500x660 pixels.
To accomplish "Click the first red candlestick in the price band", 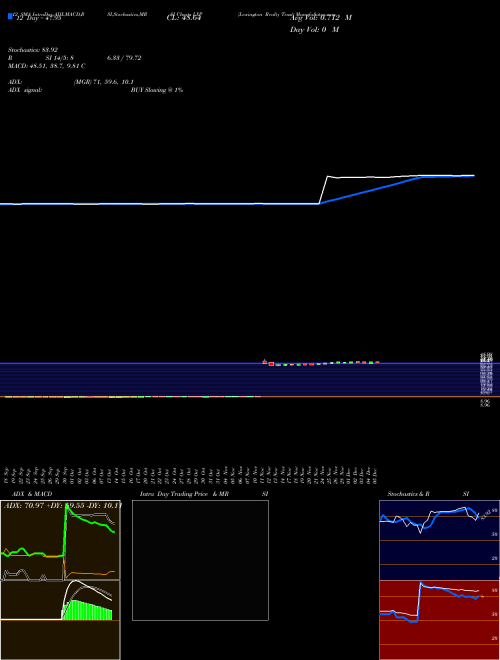I will (265, 362).
